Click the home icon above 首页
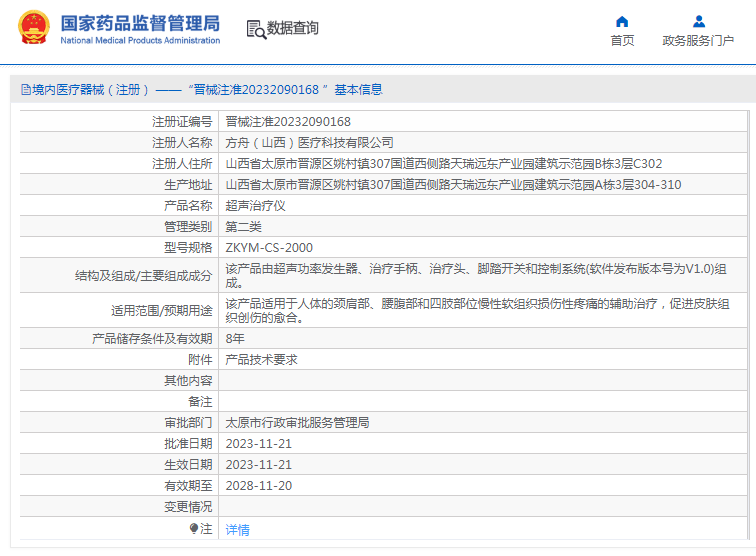Viewport: 756px width, 556px height. (x=622, y=21)
